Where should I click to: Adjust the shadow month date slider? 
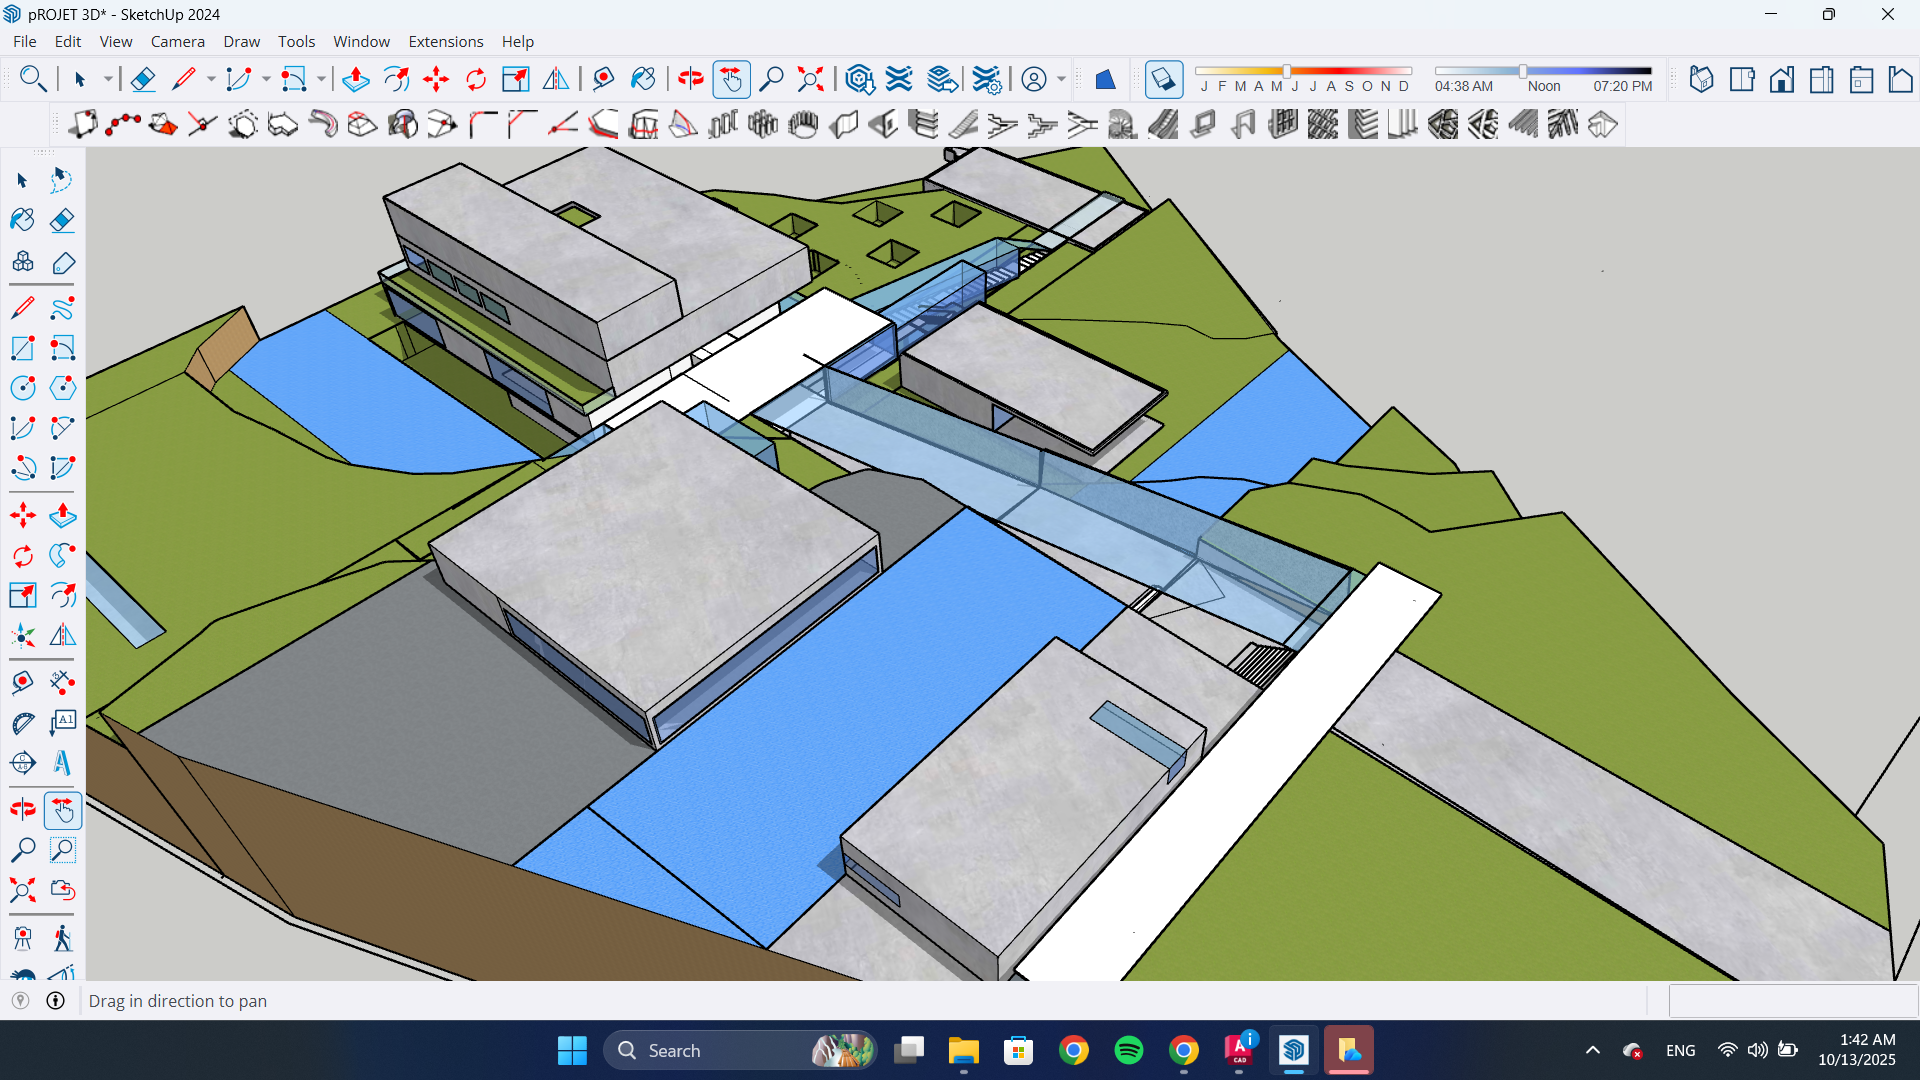(x=1287, y=71)
